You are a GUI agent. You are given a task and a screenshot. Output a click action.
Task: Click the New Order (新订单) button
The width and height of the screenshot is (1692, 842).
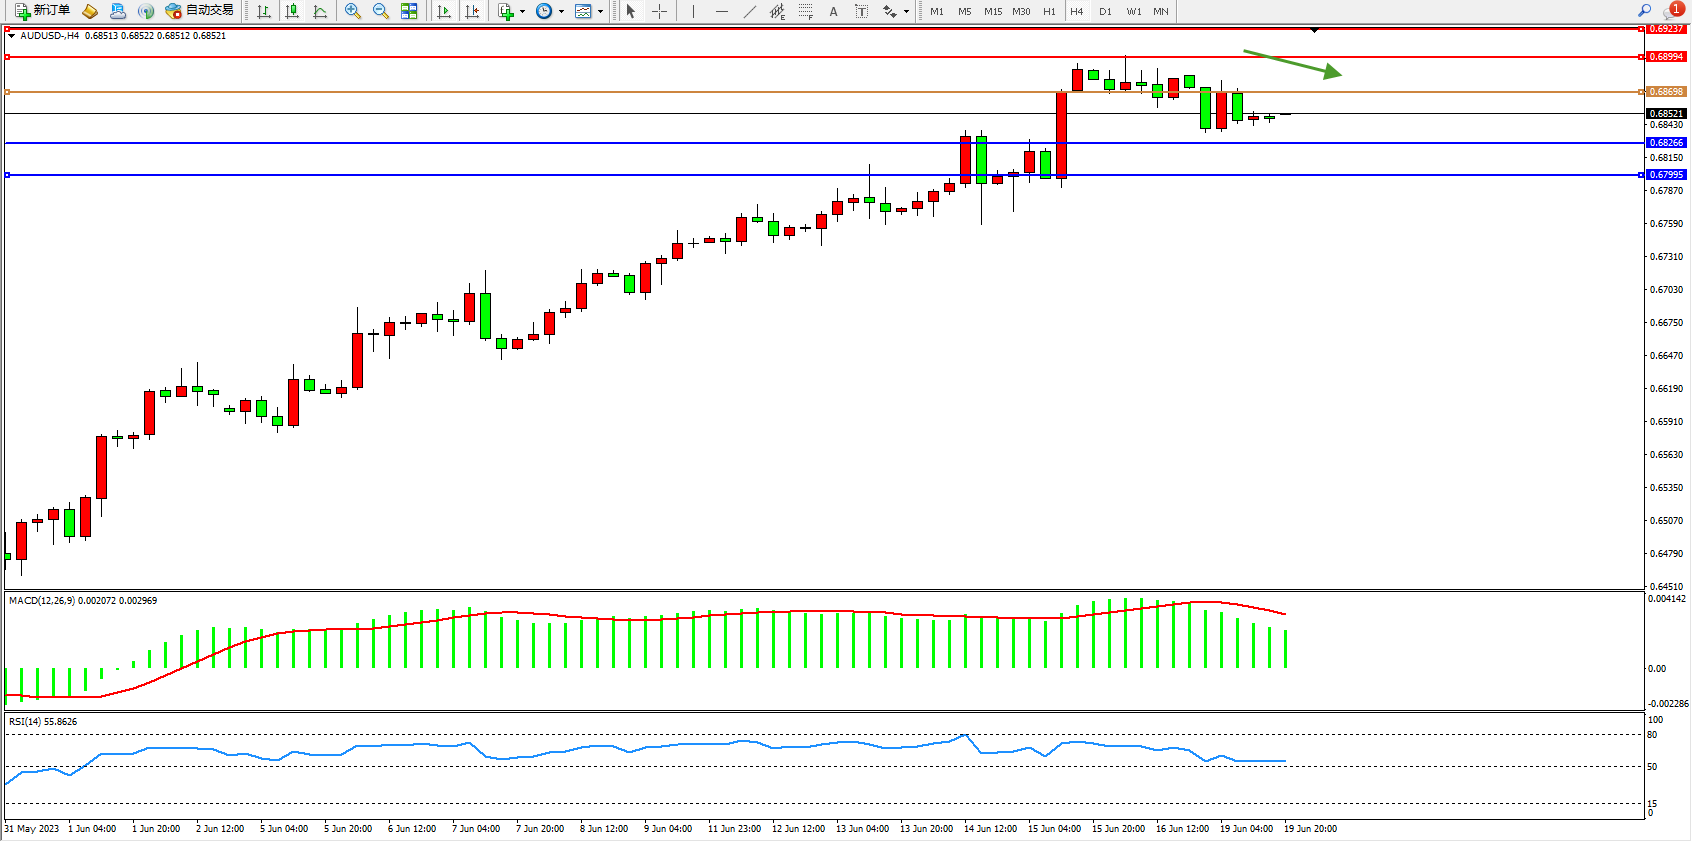(42, 11)
